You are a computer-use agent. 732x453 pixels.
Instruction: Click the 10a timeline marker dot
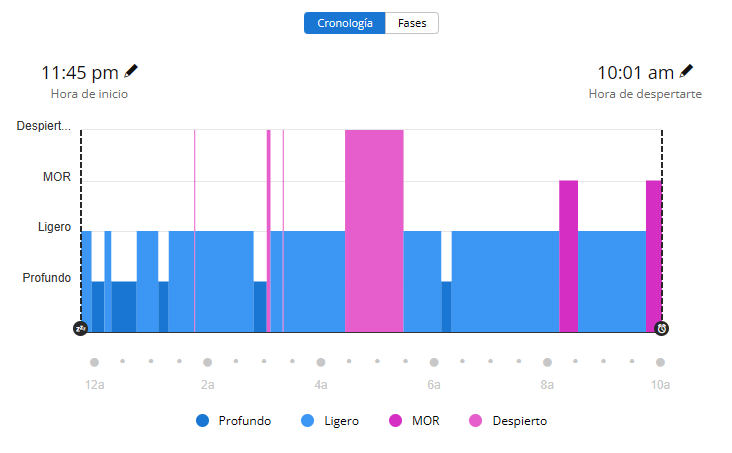click(x=660, y=362)
